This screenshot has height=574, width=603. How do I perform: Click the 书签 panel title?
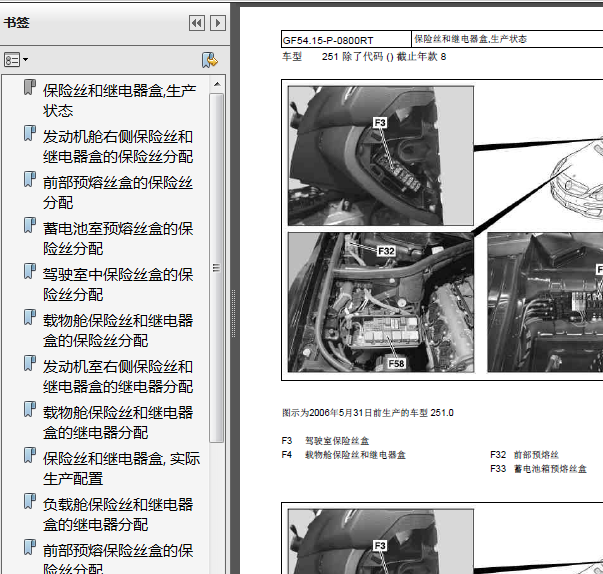click(17, 22)
